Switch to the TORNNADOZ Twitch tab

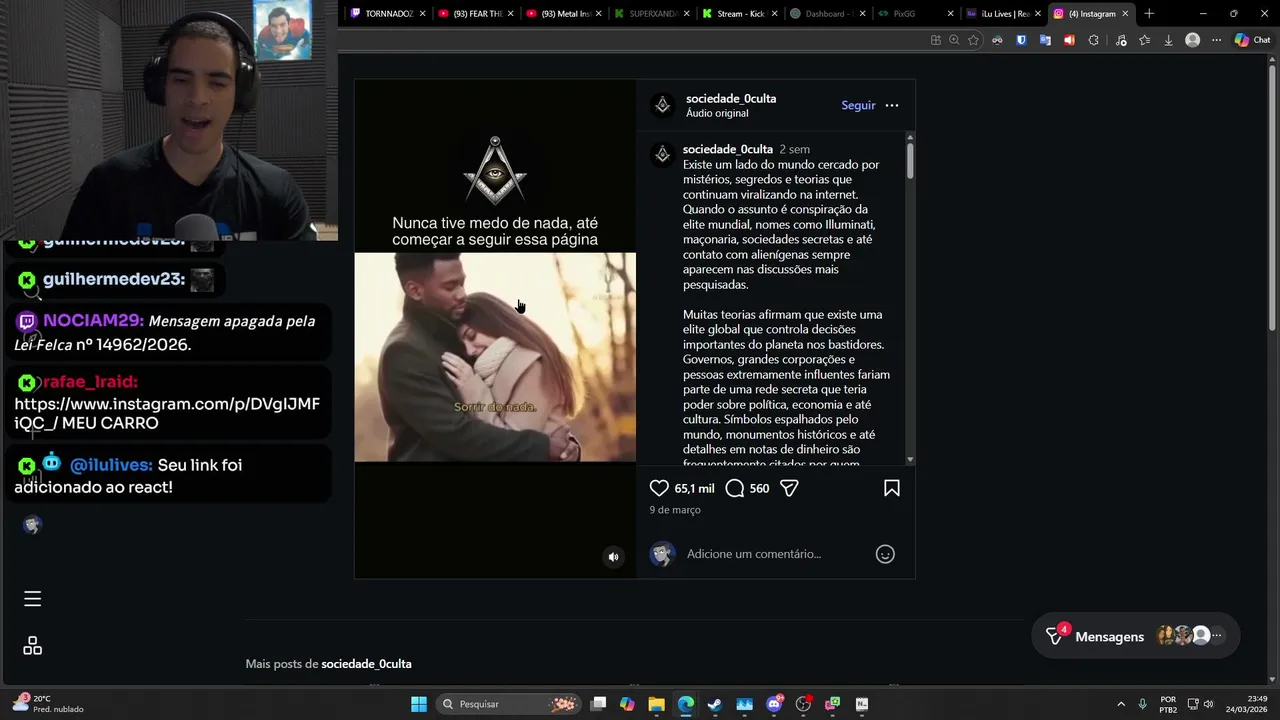click(389, 14)
